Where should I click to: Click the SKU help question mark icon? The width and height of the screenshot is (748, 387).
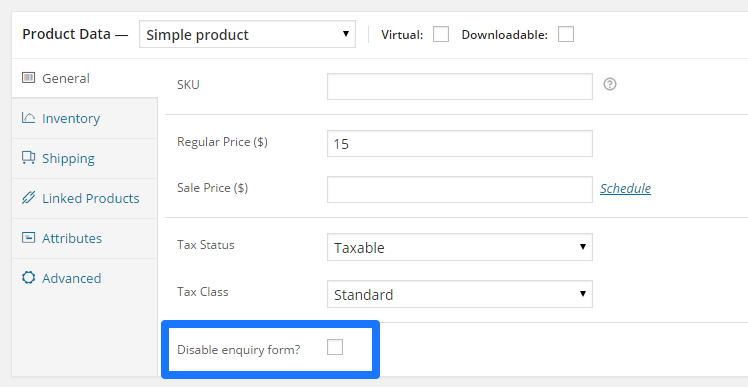point(610,84)
